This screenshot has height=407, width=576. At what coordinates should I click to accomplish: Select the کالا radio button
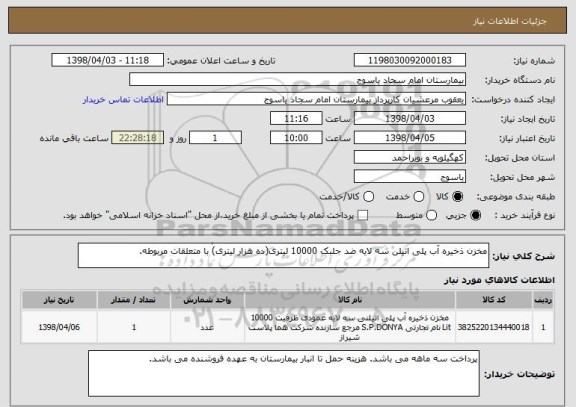457,197
